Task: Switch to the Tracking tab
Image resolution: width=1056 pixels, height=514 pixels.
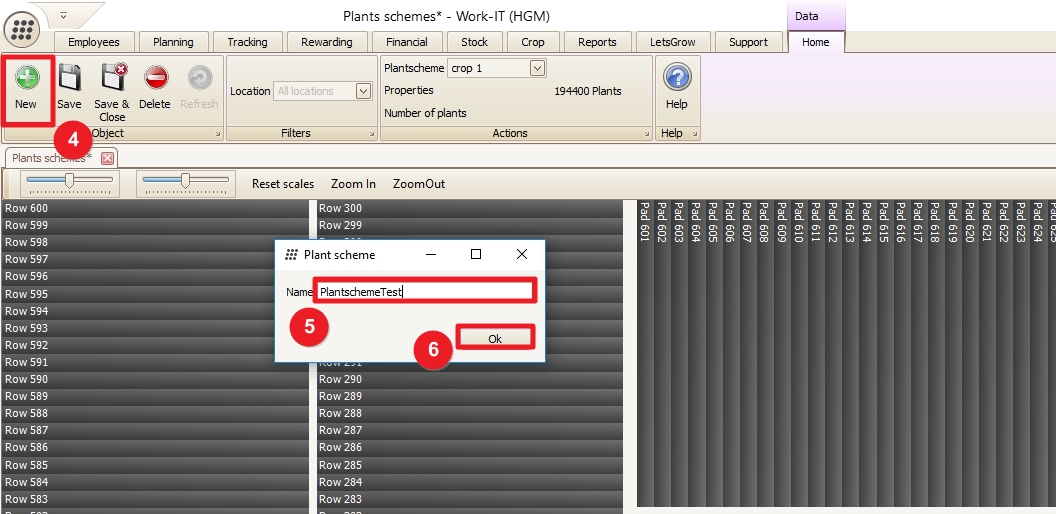Action: [247, 42]
